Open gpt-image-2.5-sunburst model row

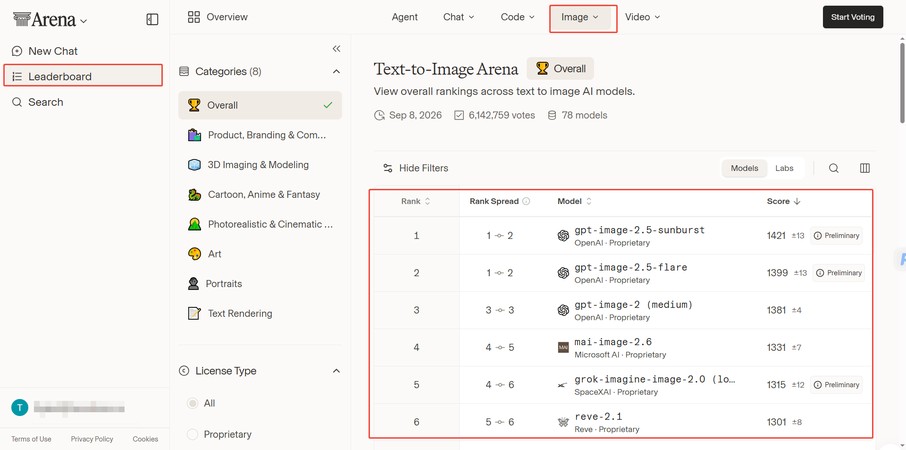pyautogui.click(x=623, y=236)
